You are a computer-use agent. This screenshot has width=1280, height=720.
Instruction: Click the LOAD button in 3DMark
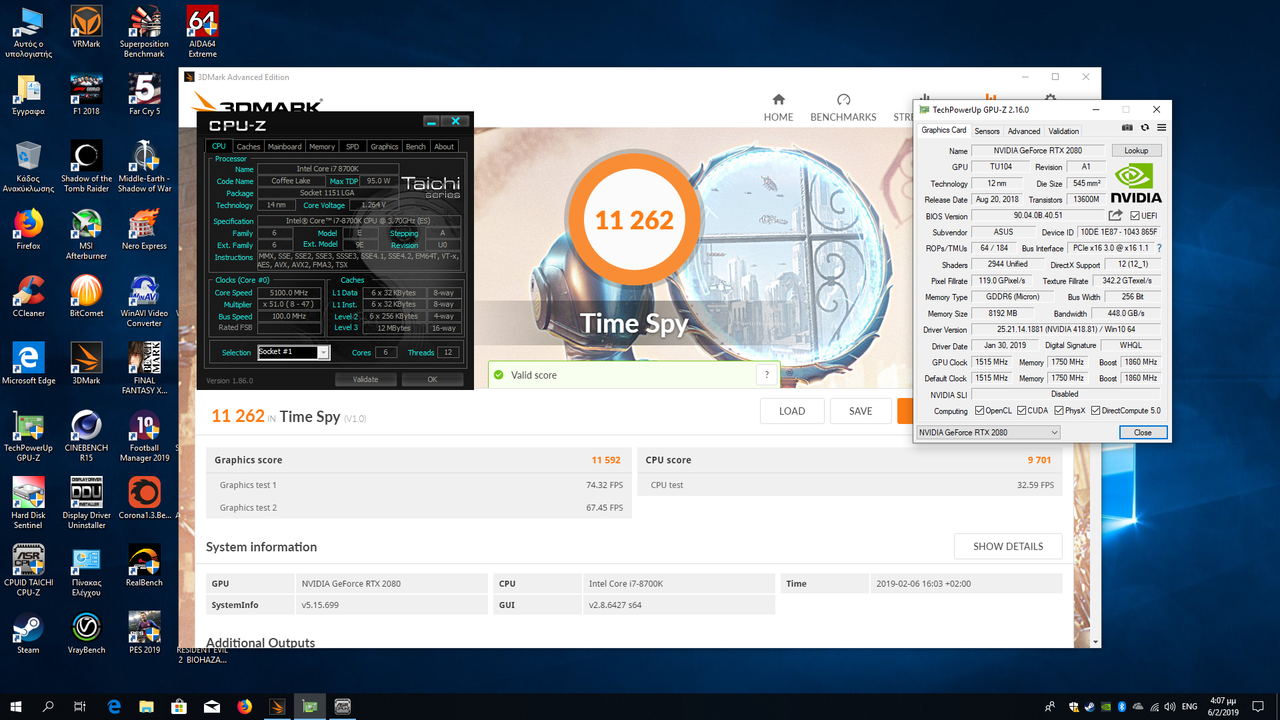(792, 411)
